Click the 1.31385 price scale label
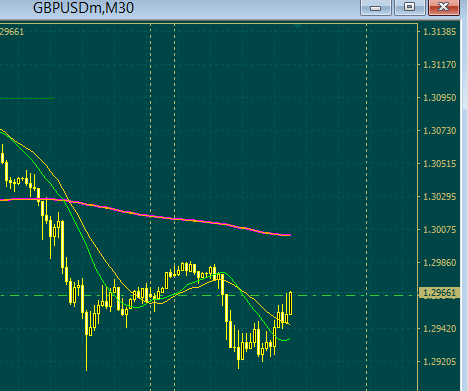 point(439,32)
